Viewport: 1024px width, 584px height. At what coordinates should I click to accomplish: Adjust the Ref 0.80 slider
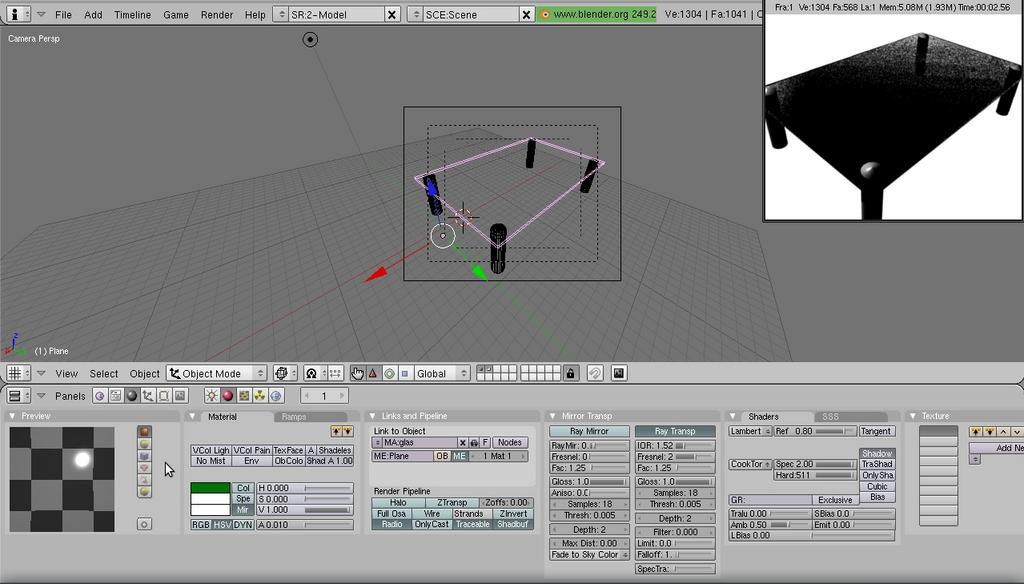tap(814, 431)
